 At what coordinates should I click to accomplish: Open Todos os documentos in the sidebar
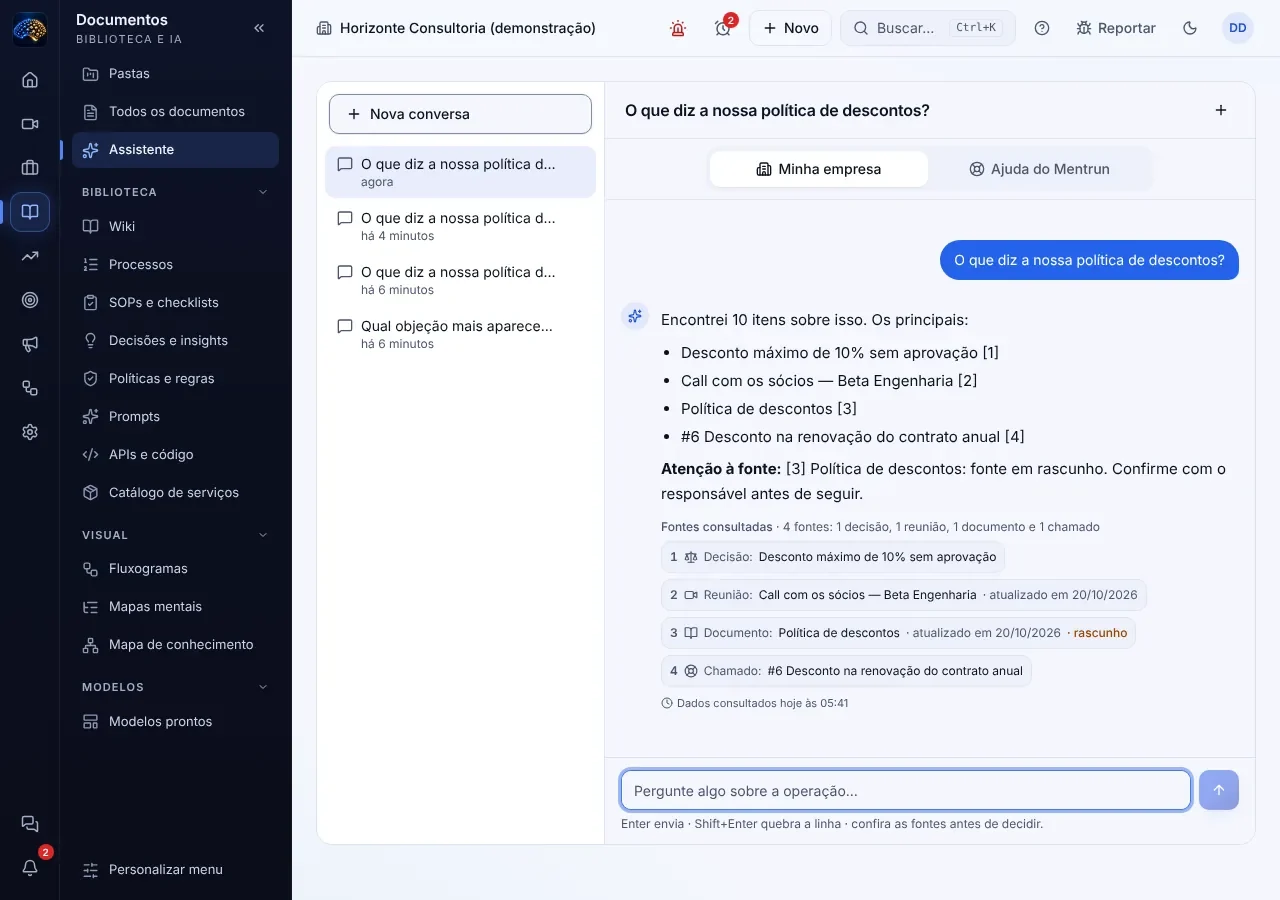[175, 111]
